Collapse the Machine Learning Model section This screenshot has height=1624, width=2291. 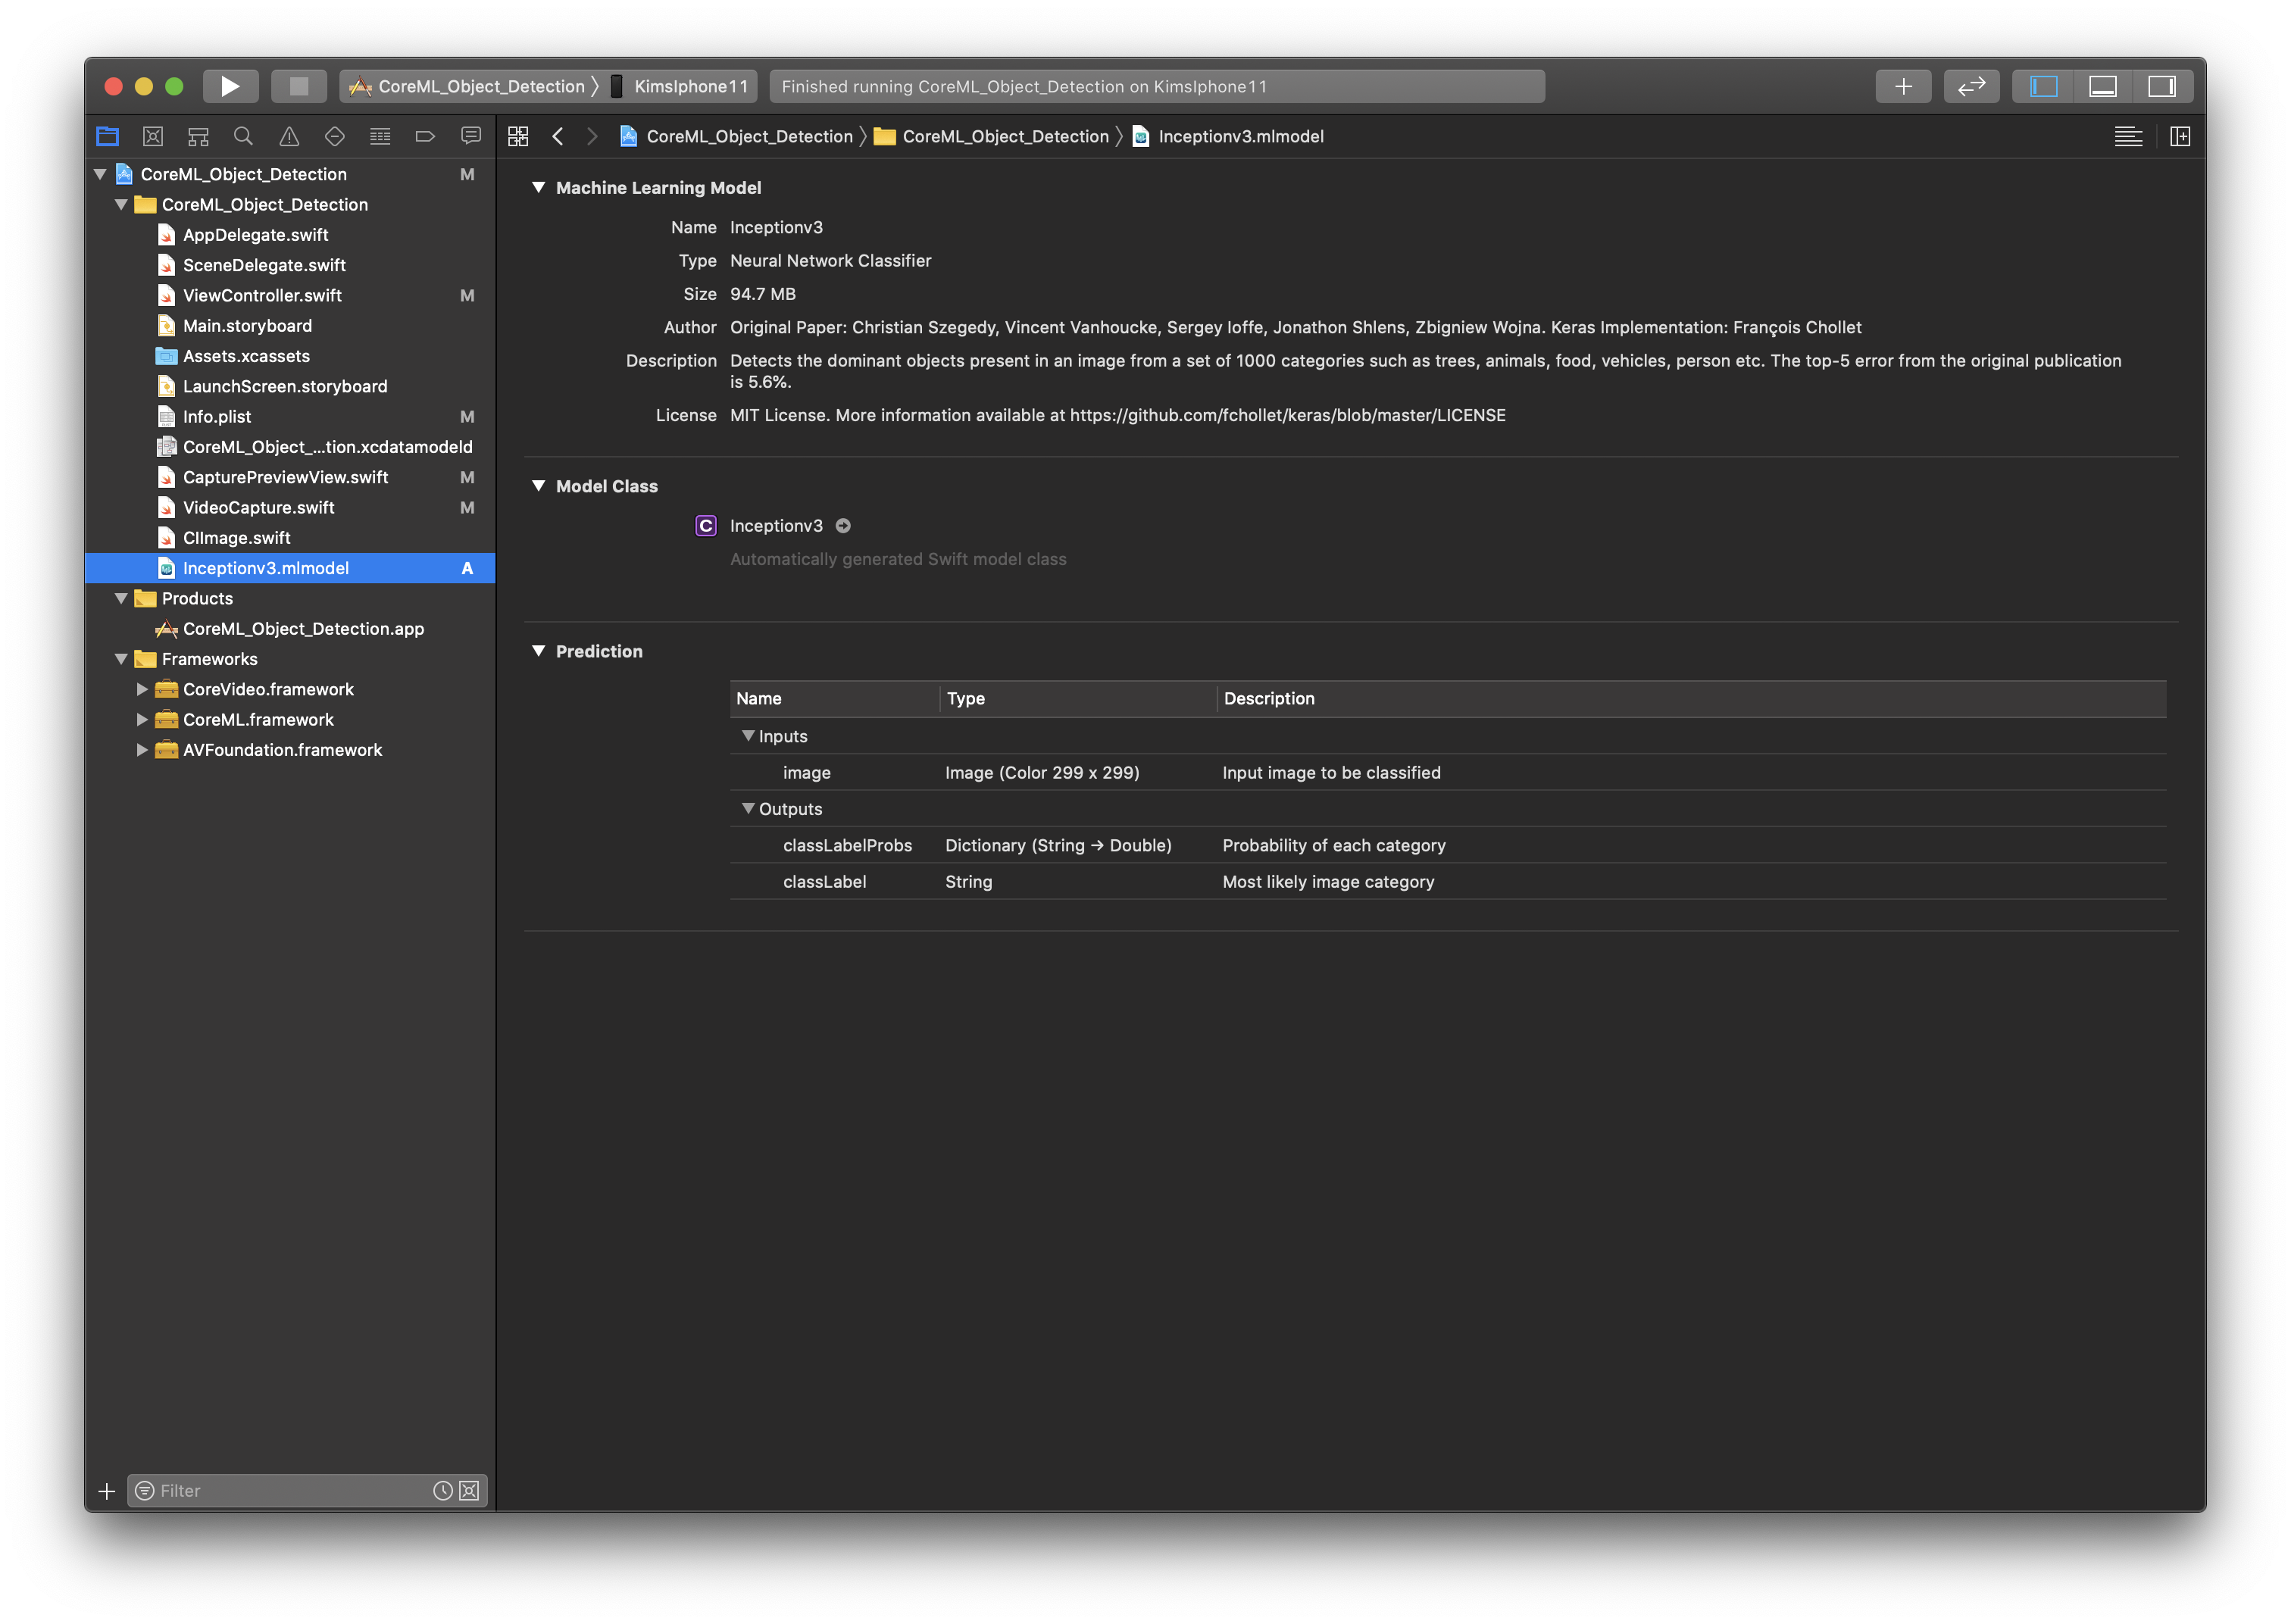pyautogui.click(x=538, y=187)
